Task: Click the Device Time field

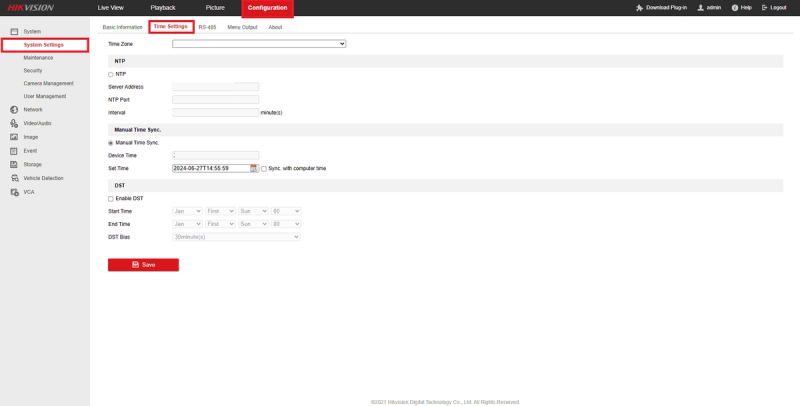Action: (x=215, y=156)
